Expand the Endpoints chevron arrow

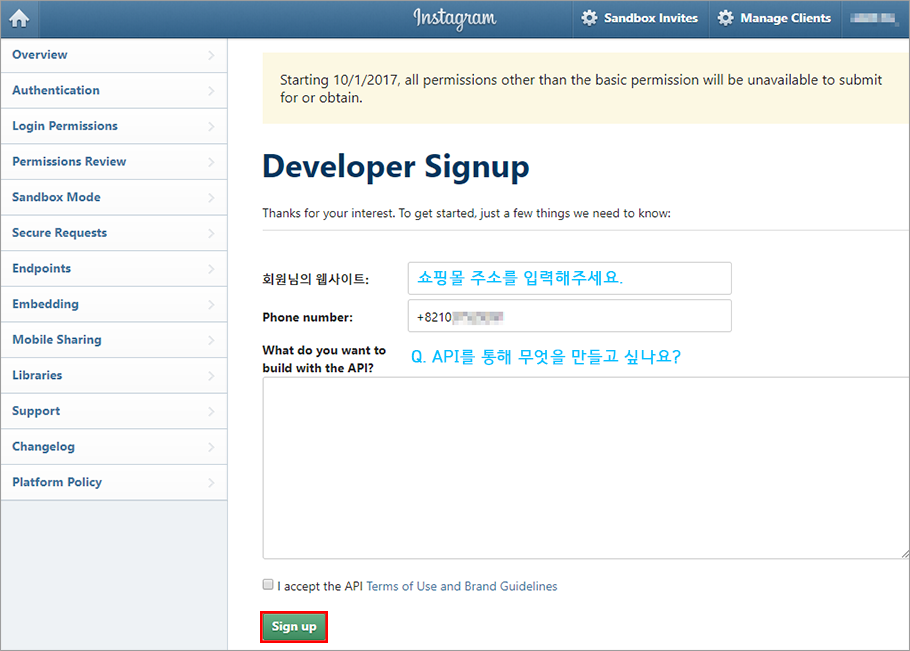click(x=211, y=269)
